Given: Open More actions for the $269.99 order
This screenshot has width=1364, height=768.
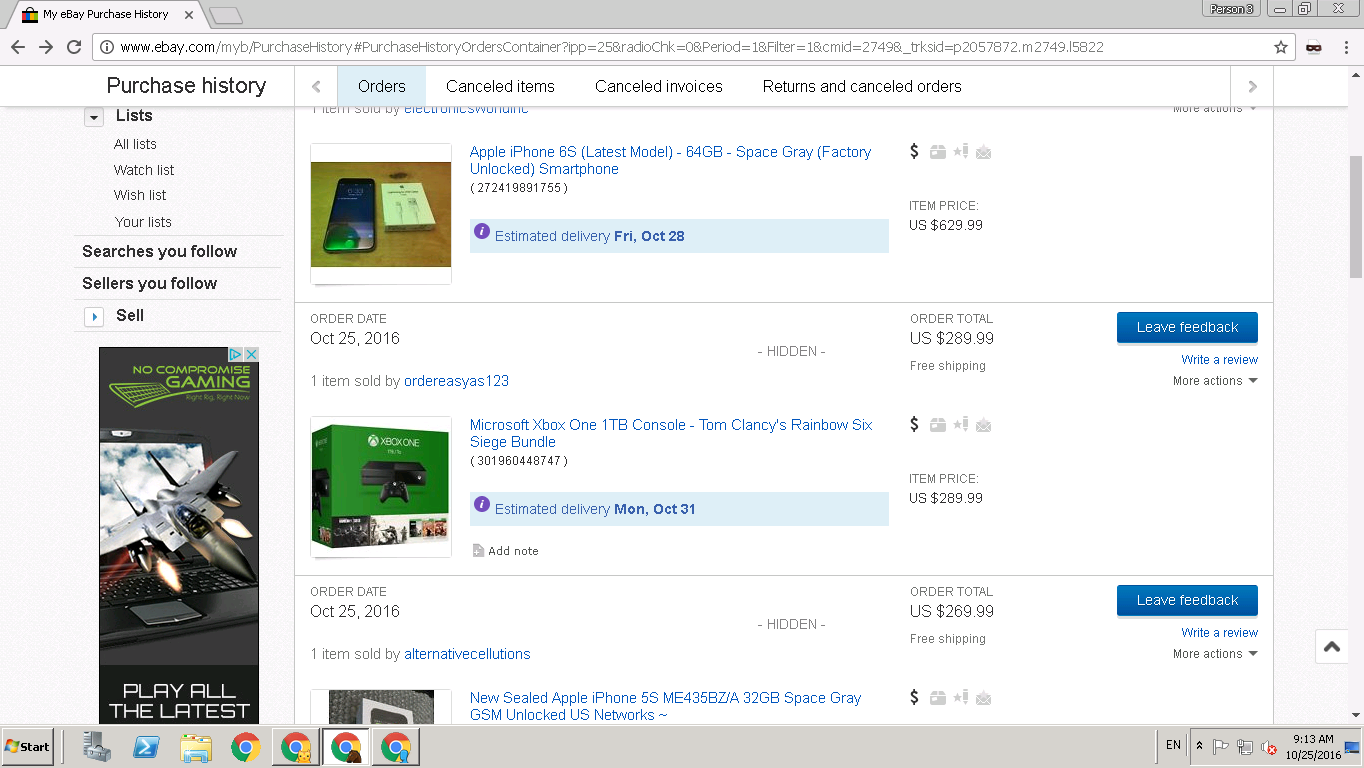Looking at the screenshot, I should pyautogui.click(x=1215, y=654).
